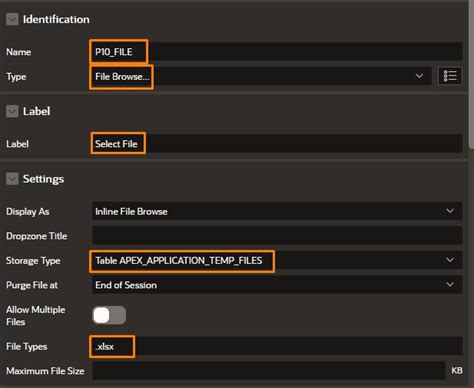Toggle the Allow Multiple Files switch
Viewport: 474px width, 388px height.
(109, 315)
